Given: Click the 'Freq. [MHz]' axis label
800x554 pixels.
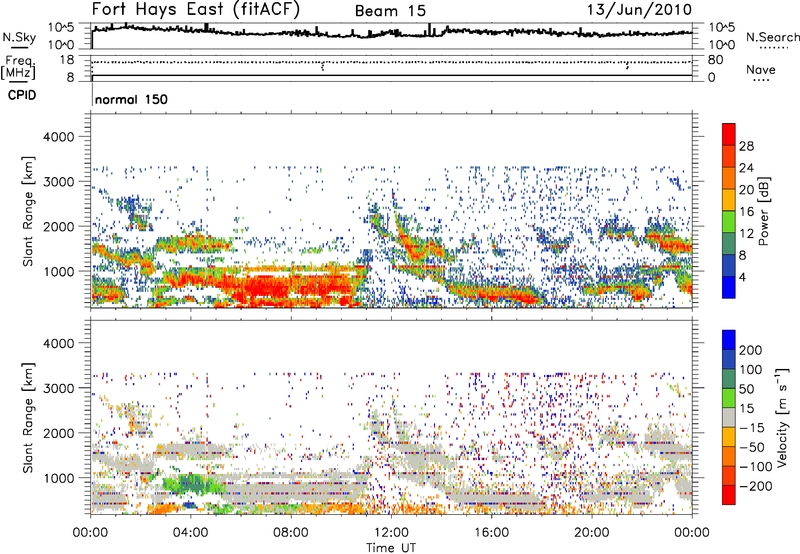Looking at the screenshot, I should pos(18,67).
